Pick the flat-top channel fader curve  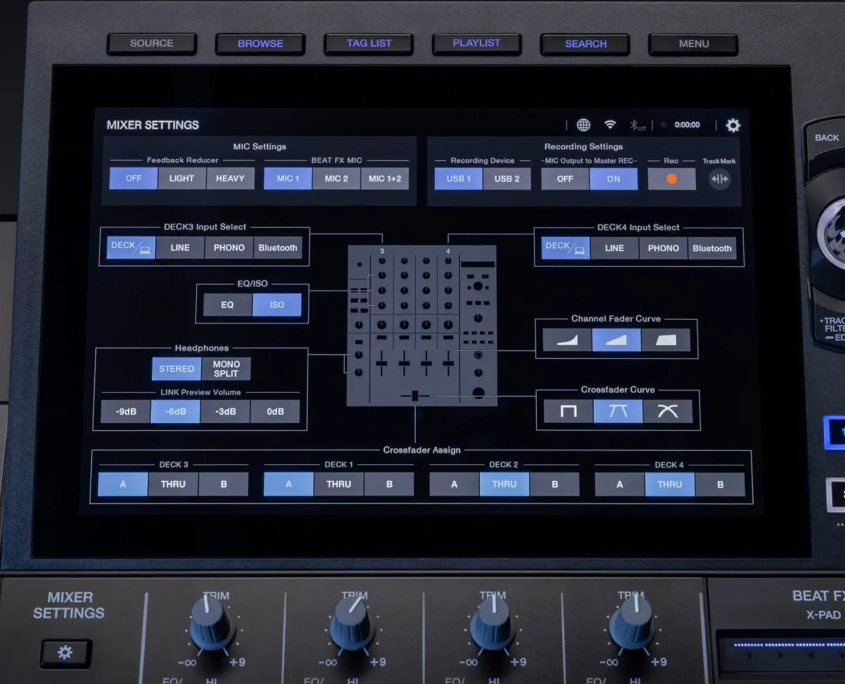coord(667,340)
